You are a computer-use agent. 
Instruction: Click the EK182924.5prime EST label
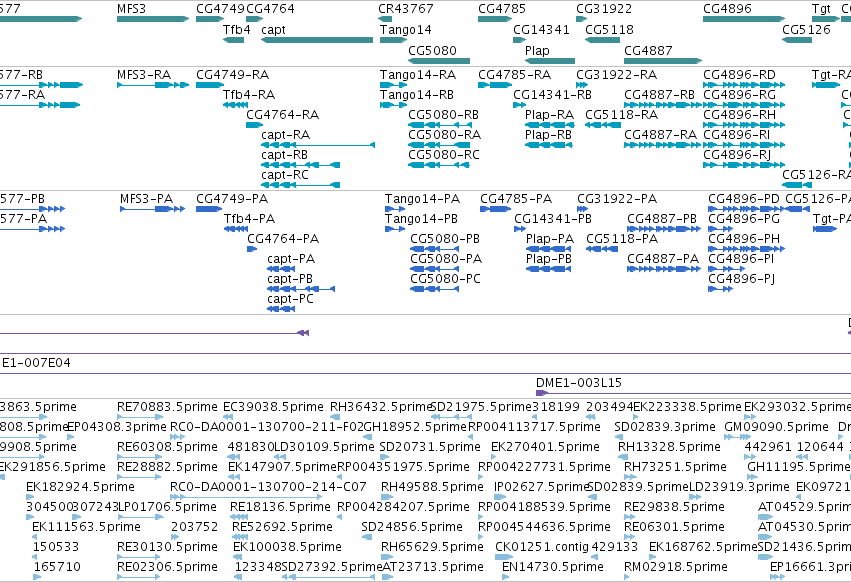(x=80, y=486)
